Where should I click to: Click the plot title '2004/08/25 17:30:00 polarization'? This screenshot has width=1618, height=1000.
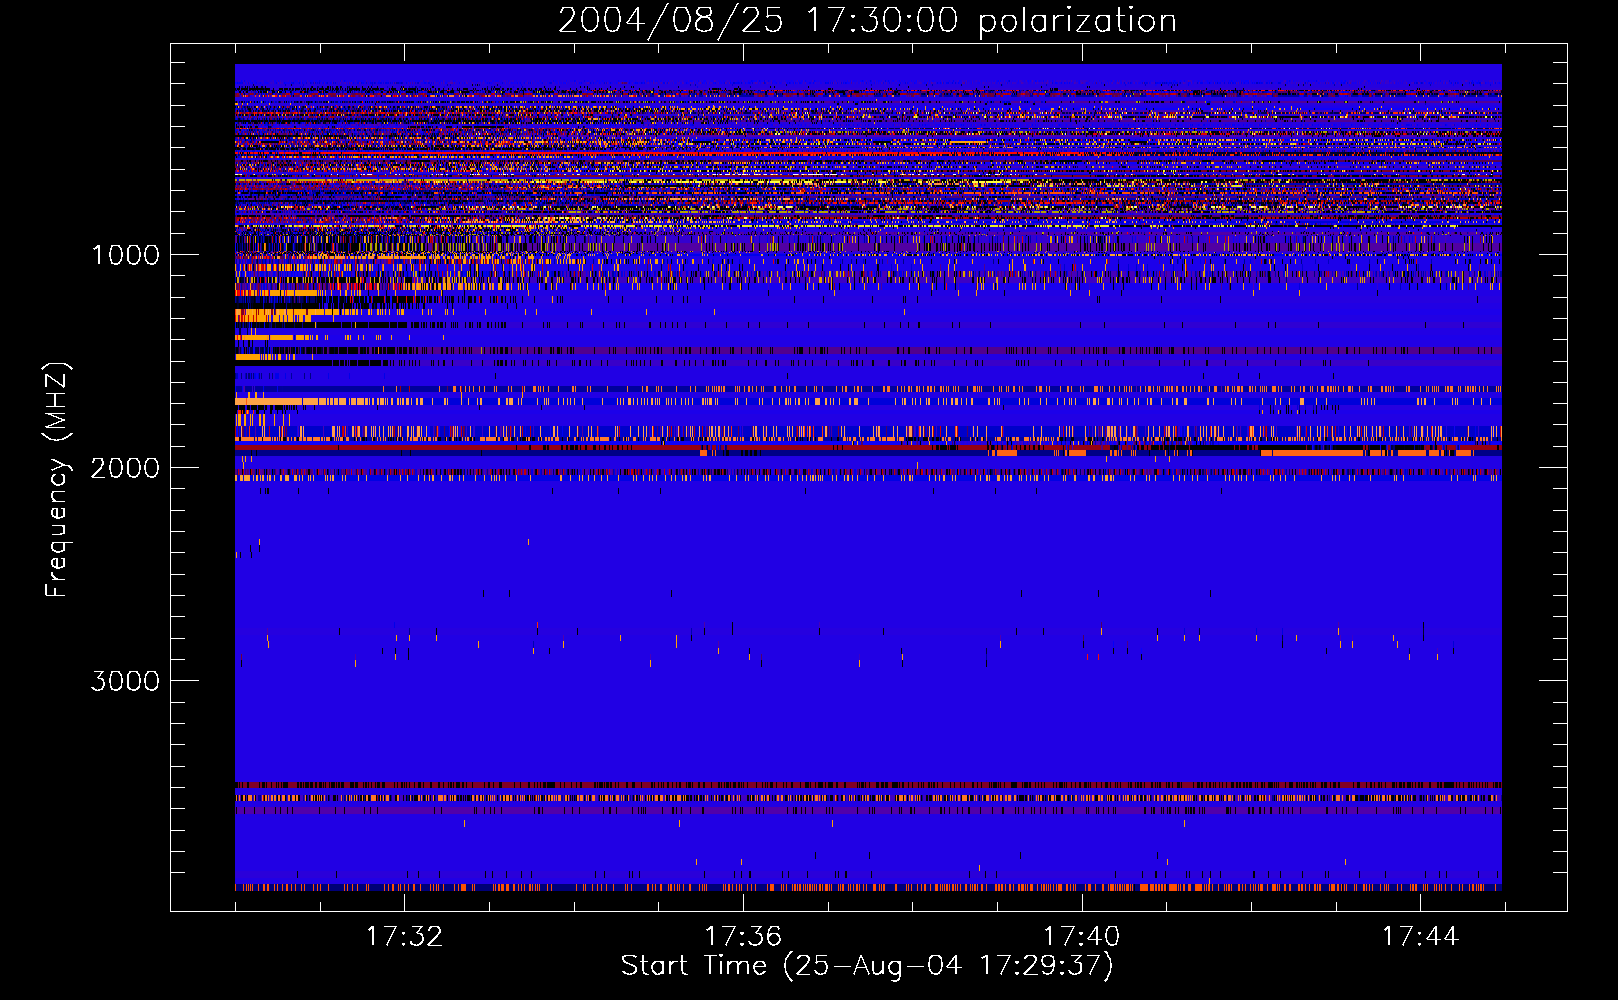pyautogui.click(x=867, y=21)
